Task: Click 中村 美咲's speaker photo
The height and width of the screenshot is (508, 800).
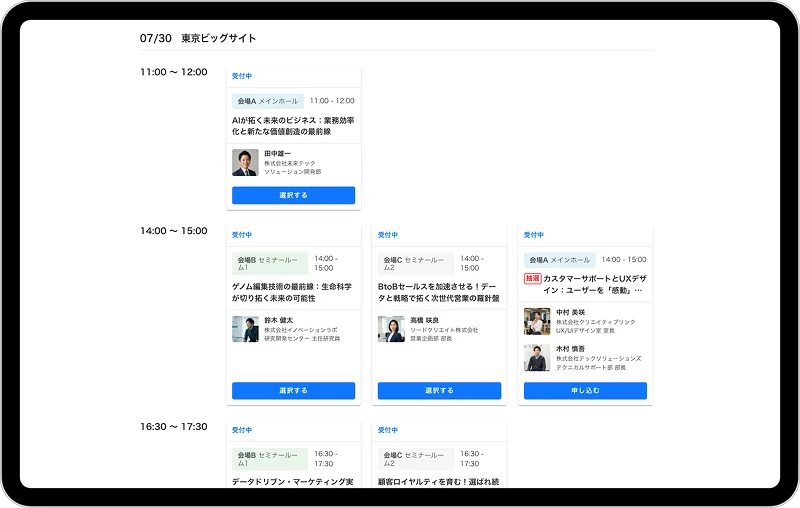Action: click(x=537, y=321)
